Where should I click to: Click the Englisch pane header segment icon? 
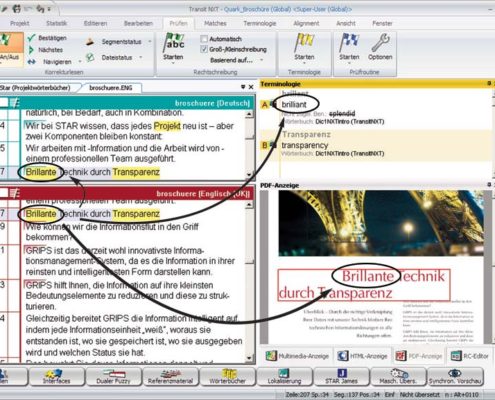pyautogui.click(x=14, y=193)
